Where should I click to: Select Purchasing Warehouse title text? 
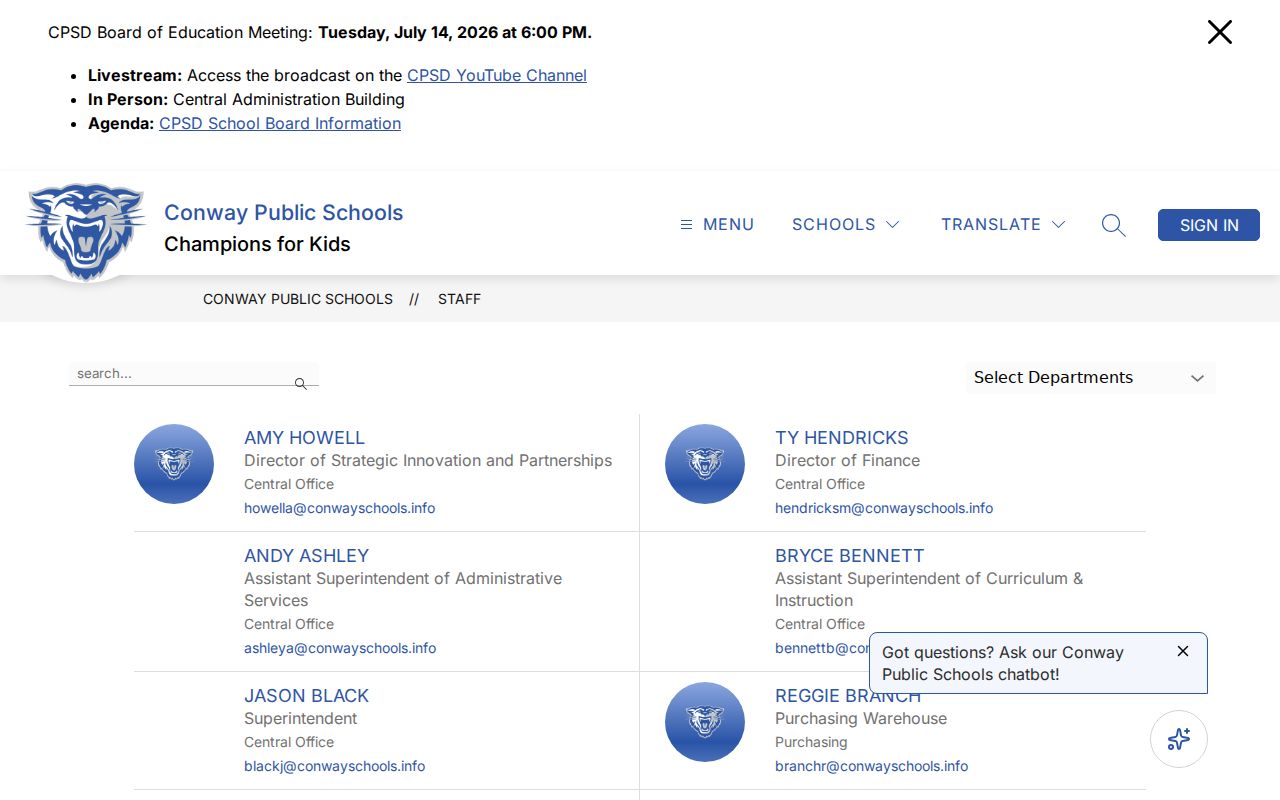tap(861, 719)
